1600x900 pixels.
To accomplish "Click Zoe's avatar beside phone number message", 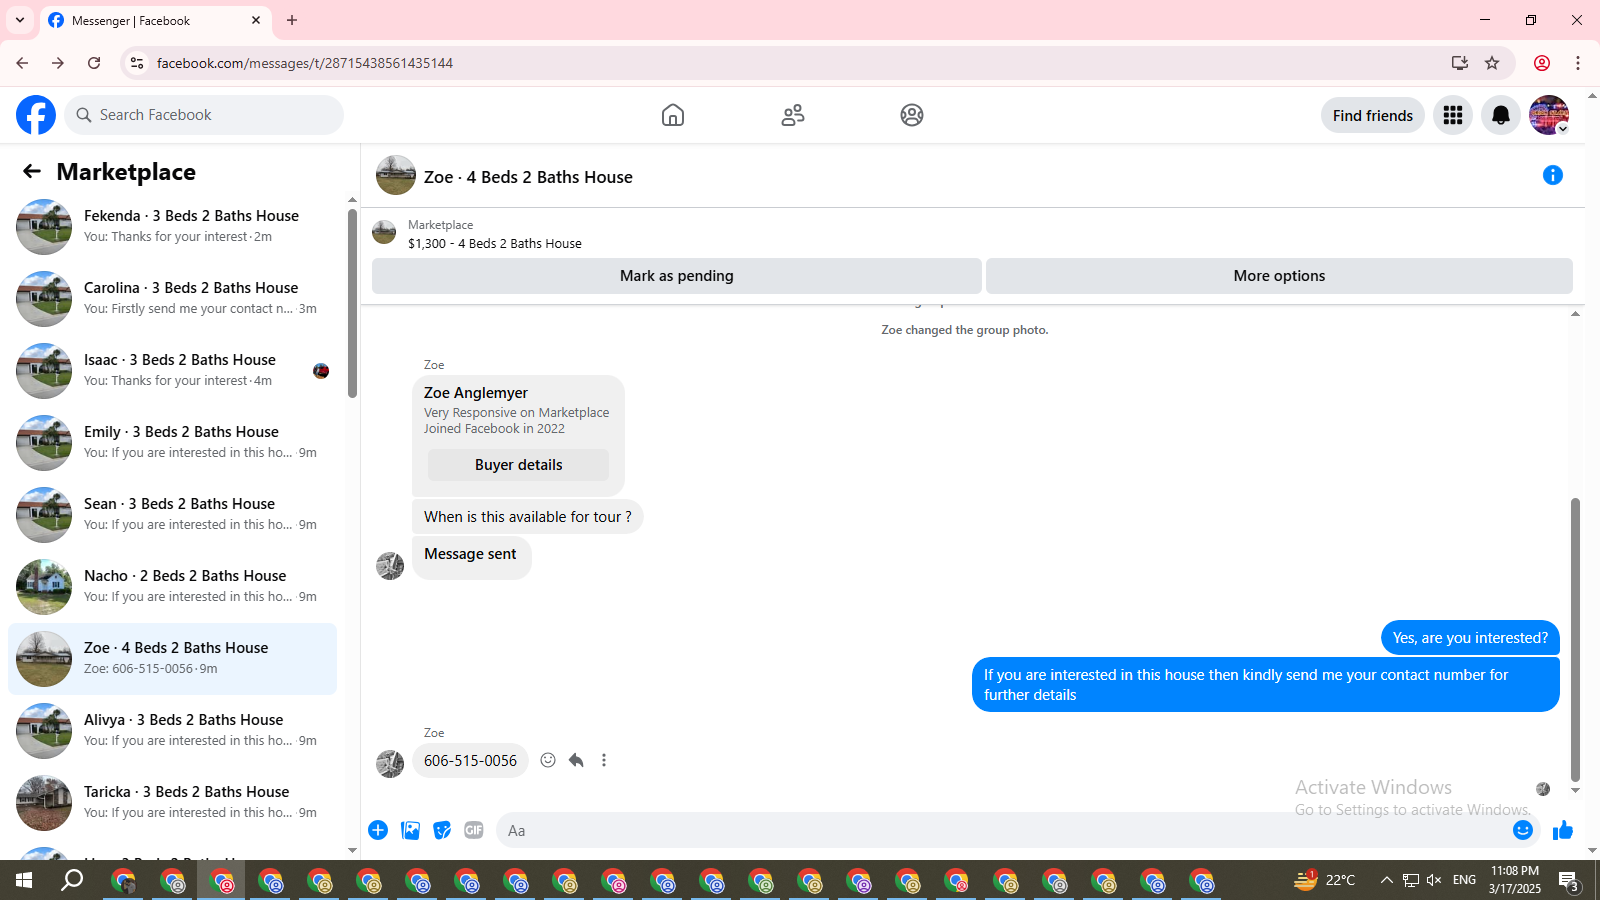I will tap(390, 764).
